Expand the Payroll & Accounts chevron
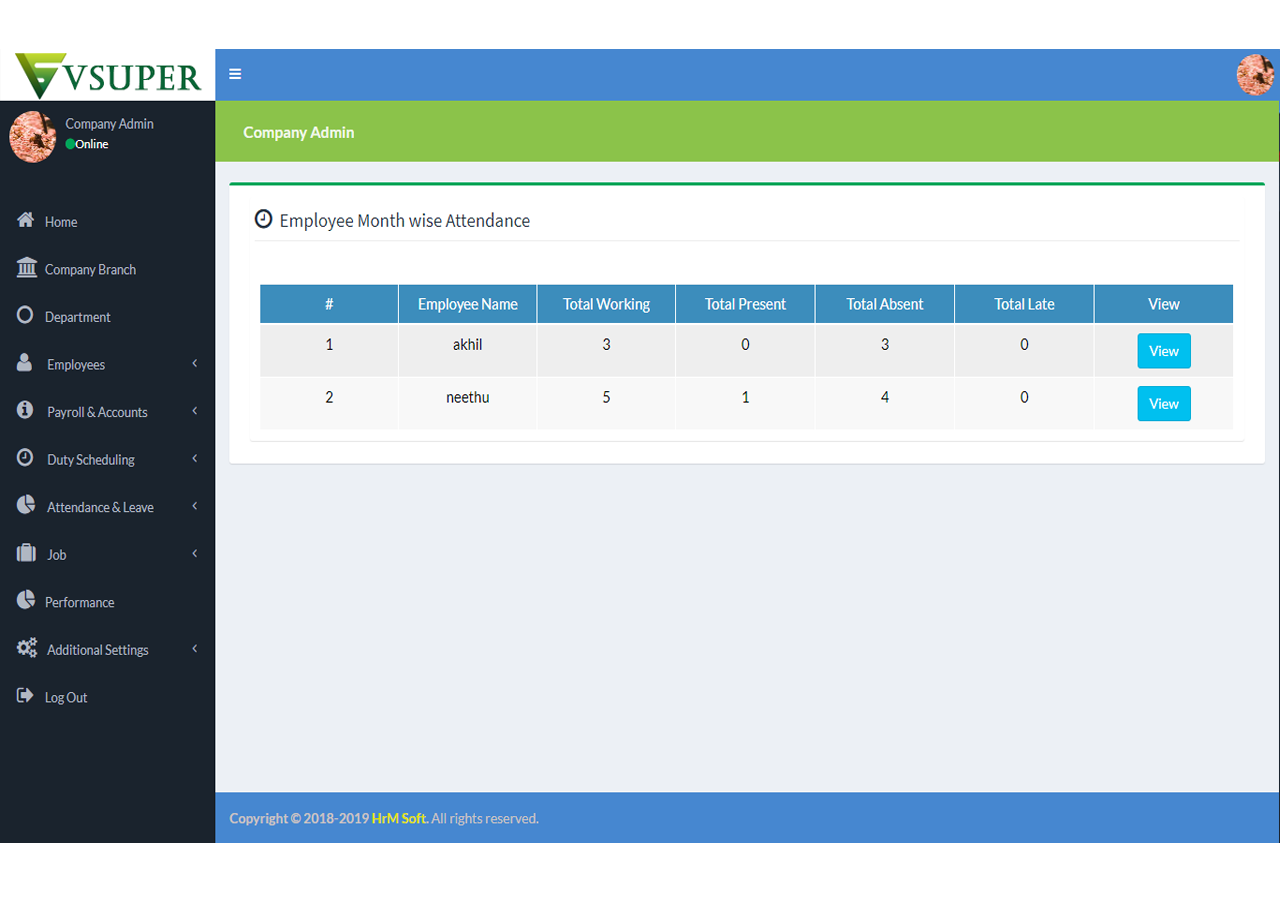Screen dimensions: 1280x900 pyautogui.click(x=195, y=411)
